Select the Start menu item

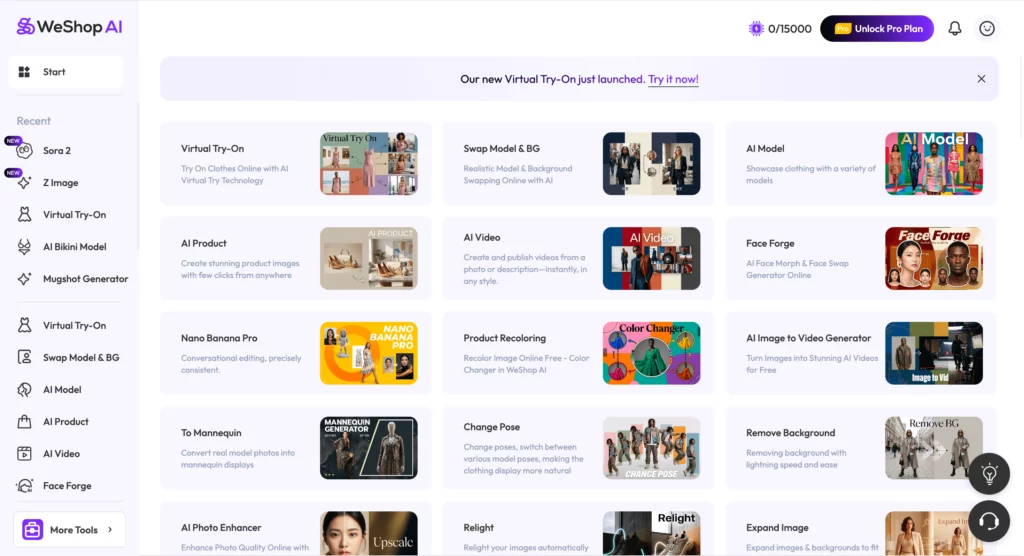click(66, 72)
